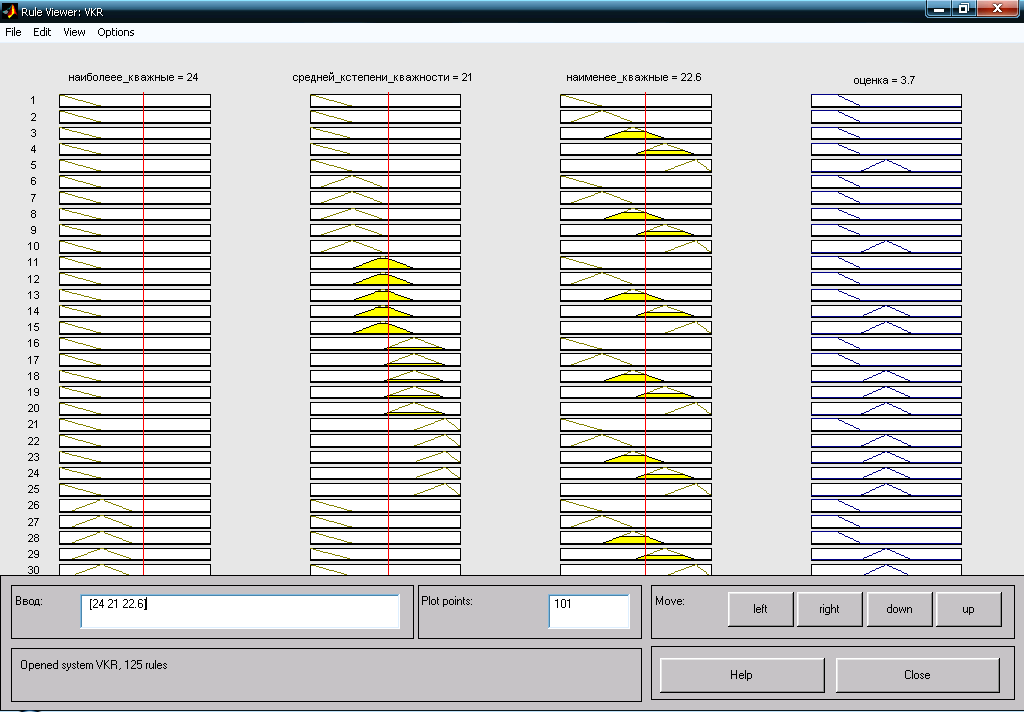The height and width of the screenshot is (712, 1029).
Task: Click red line in наиболеее_кважные column
Action: (x=143, y=333)
